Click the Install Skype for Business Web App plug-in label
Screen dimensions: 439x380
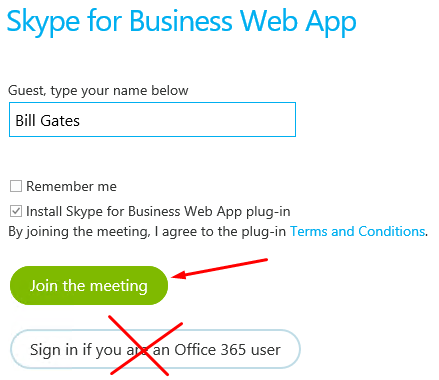tap(158, 212)
